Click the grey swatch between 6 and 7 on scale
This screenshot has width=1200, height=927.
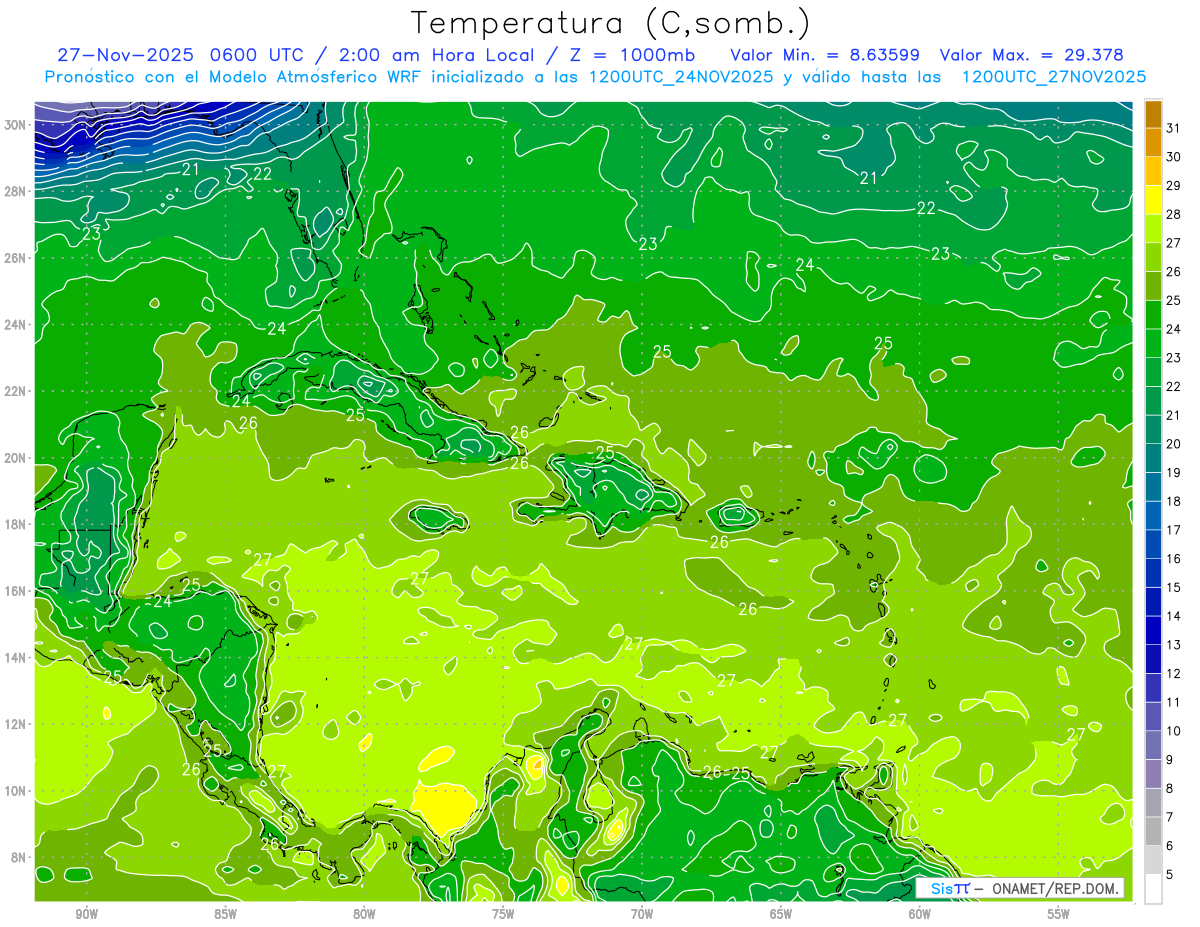pos(1153,831)
